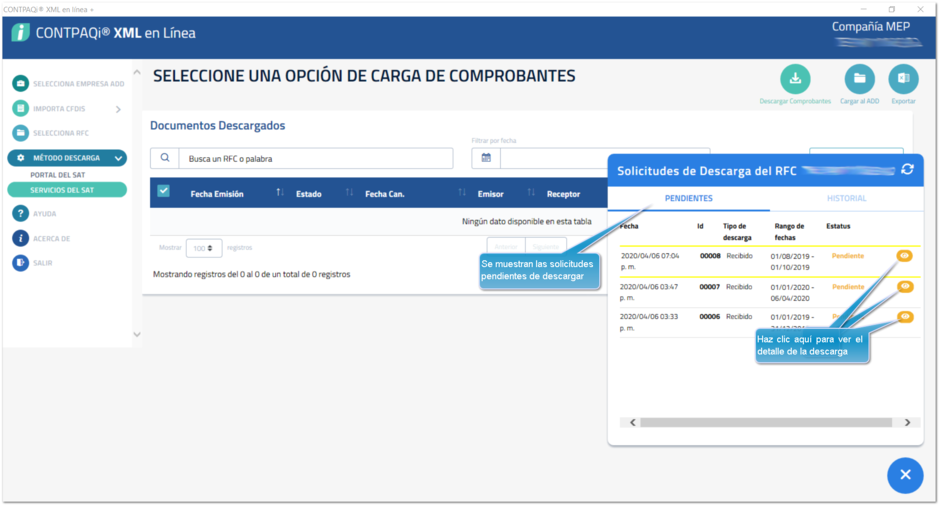Select Servicios del SAT option
This screenshot has width=940, height=506.
(67, 190)
